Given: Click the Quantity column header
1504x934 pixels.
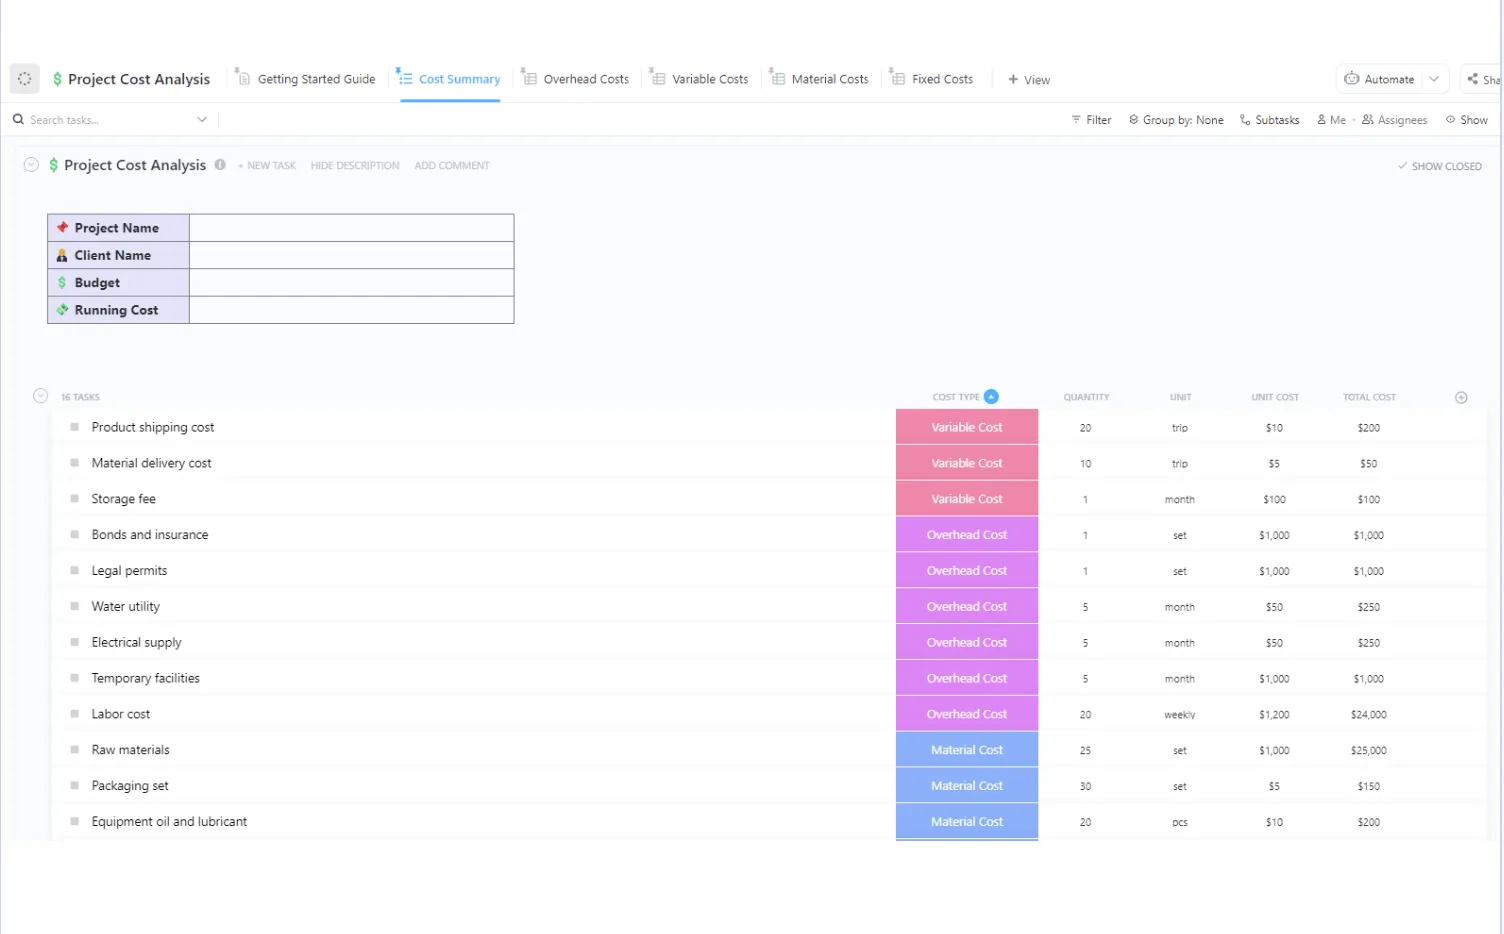Looking at the screenshot, I should point(1086,397).
